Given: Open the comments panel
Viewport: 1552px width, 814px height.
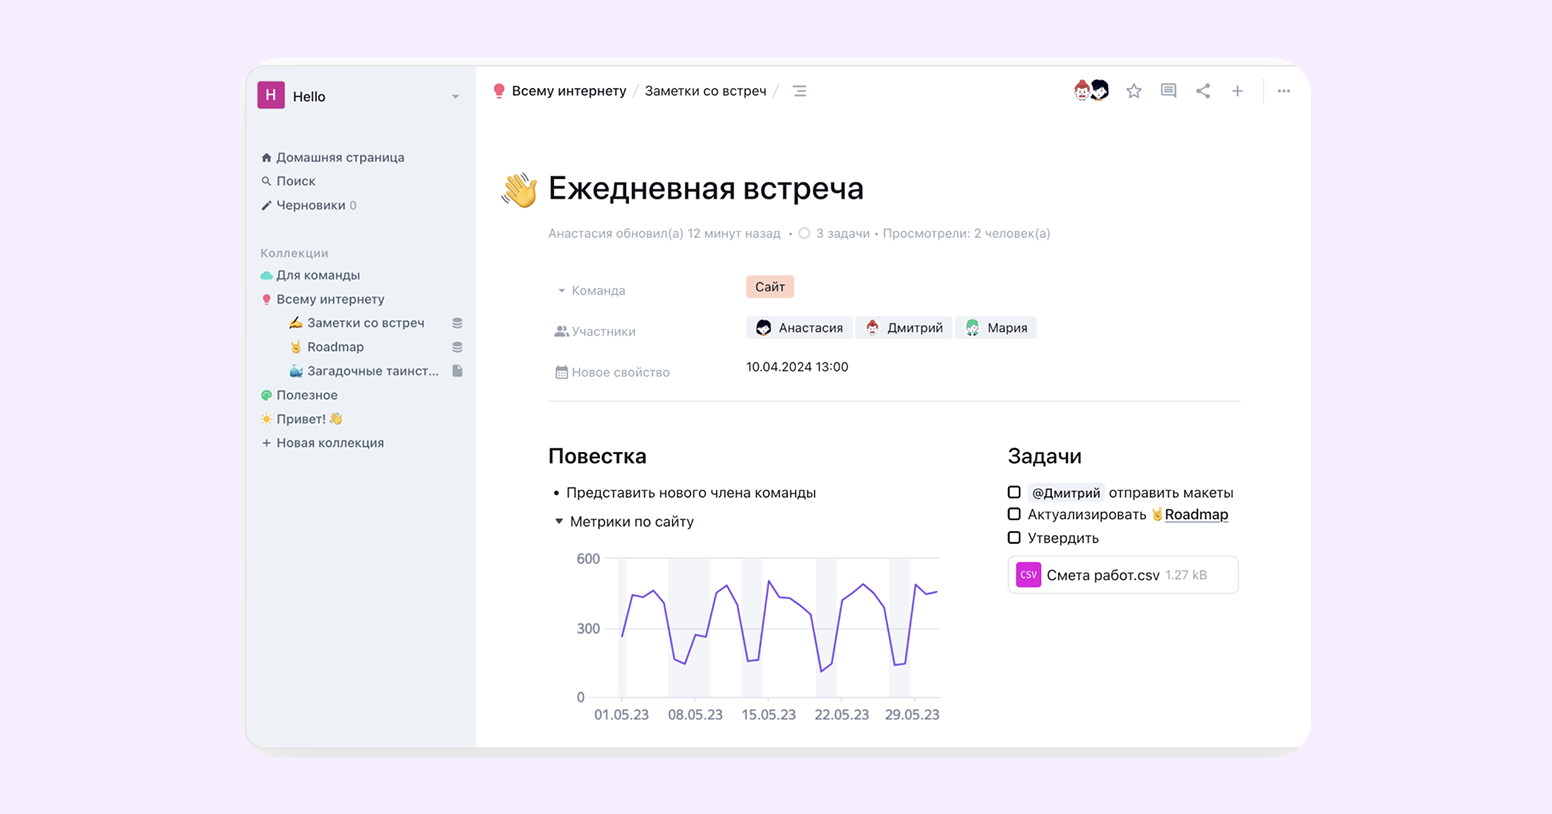Looking at the screenshot, I should pos(1168,91).
